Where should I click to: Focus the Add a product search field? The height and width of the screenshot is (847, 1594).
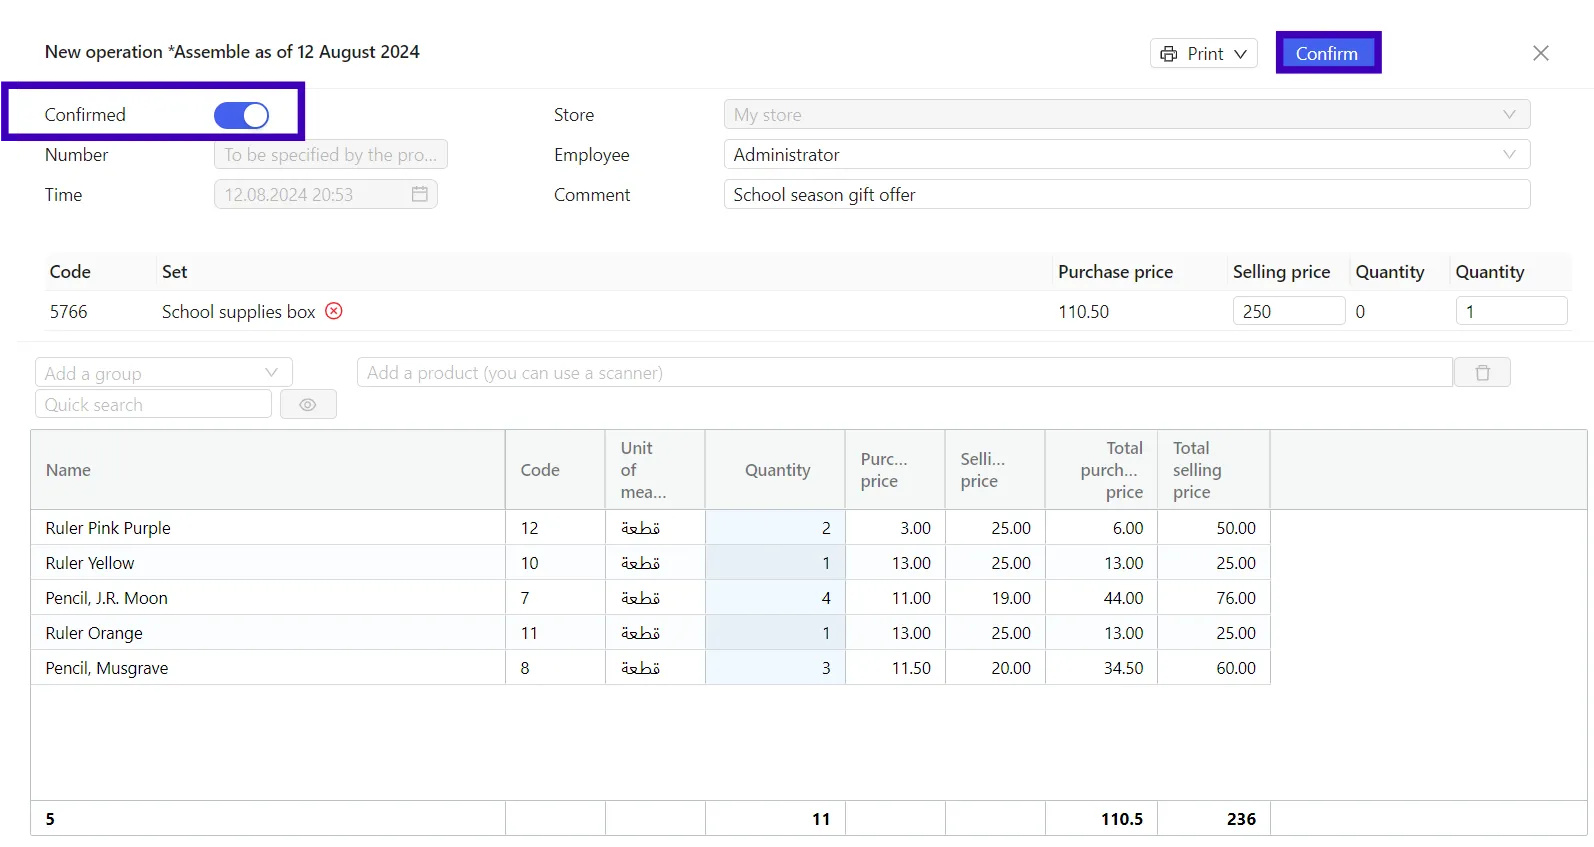click(905, 373)
